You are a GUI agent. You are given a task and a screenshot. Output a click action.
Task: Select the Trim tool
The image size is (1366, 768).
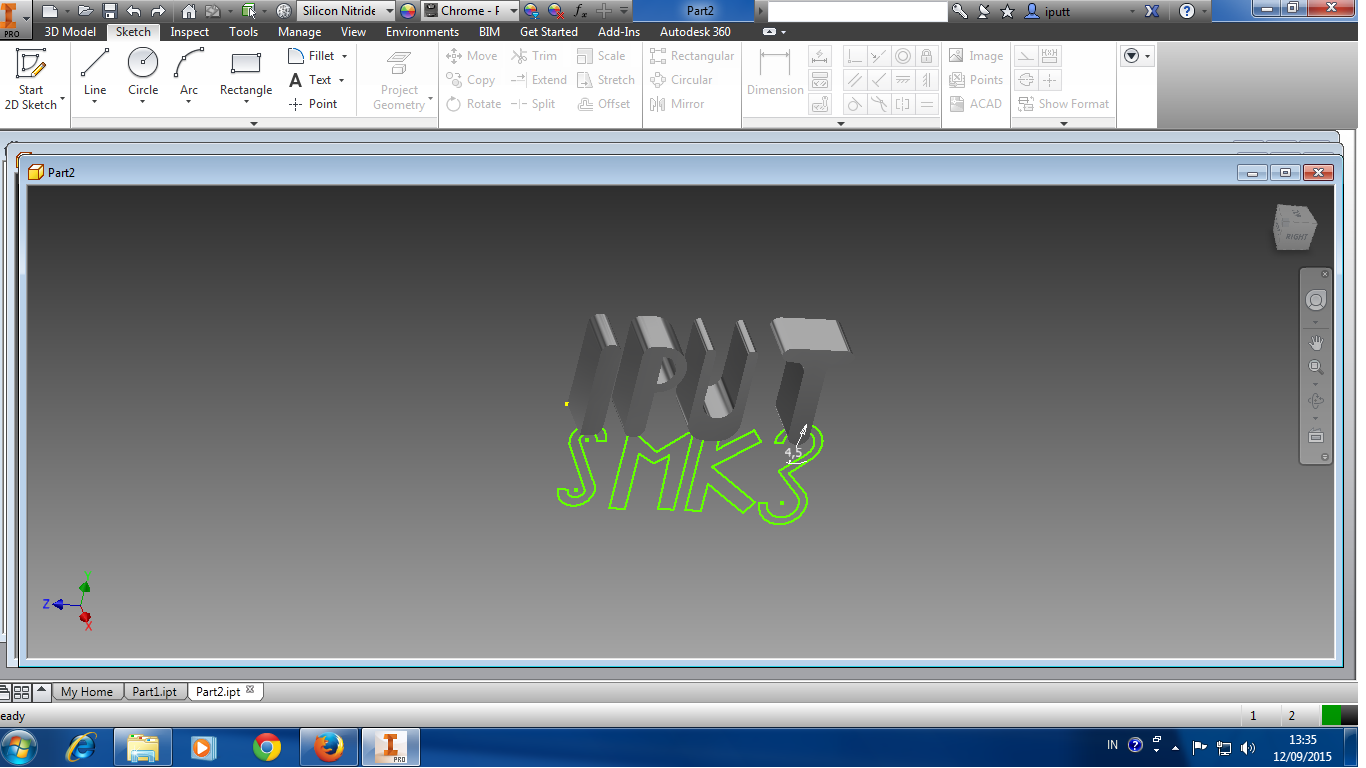[536, 56]
